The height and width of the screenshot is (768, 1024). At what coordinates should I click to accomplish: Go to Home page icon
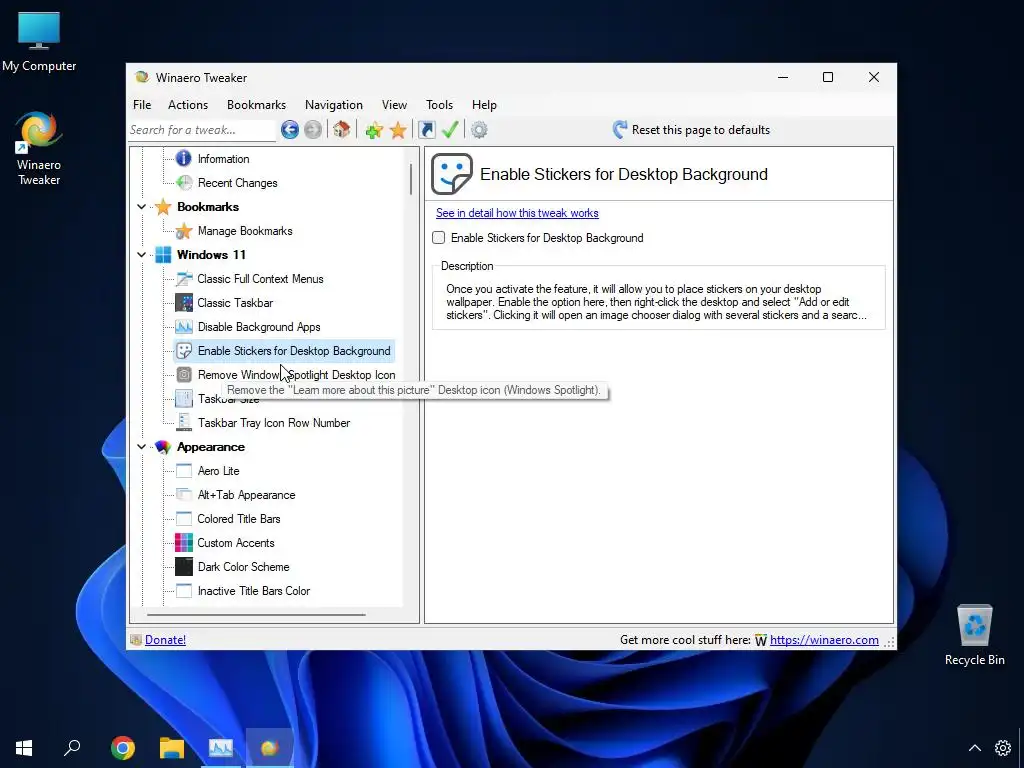pos(342,129)
